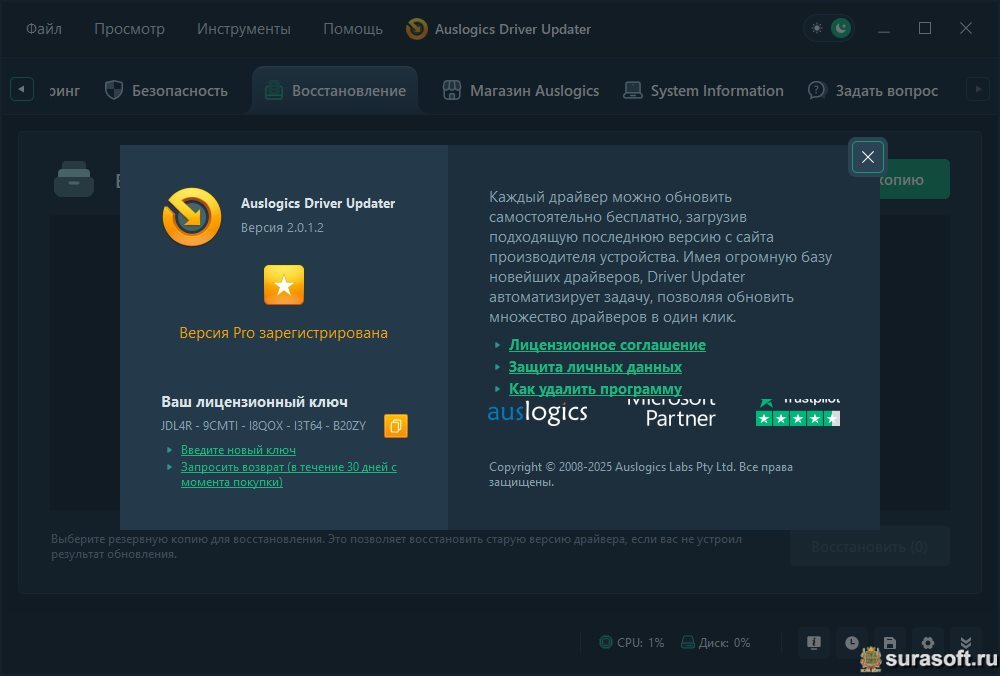
Task: Click the Auslogics Driver Updater title icon
Action: point(416,29)
